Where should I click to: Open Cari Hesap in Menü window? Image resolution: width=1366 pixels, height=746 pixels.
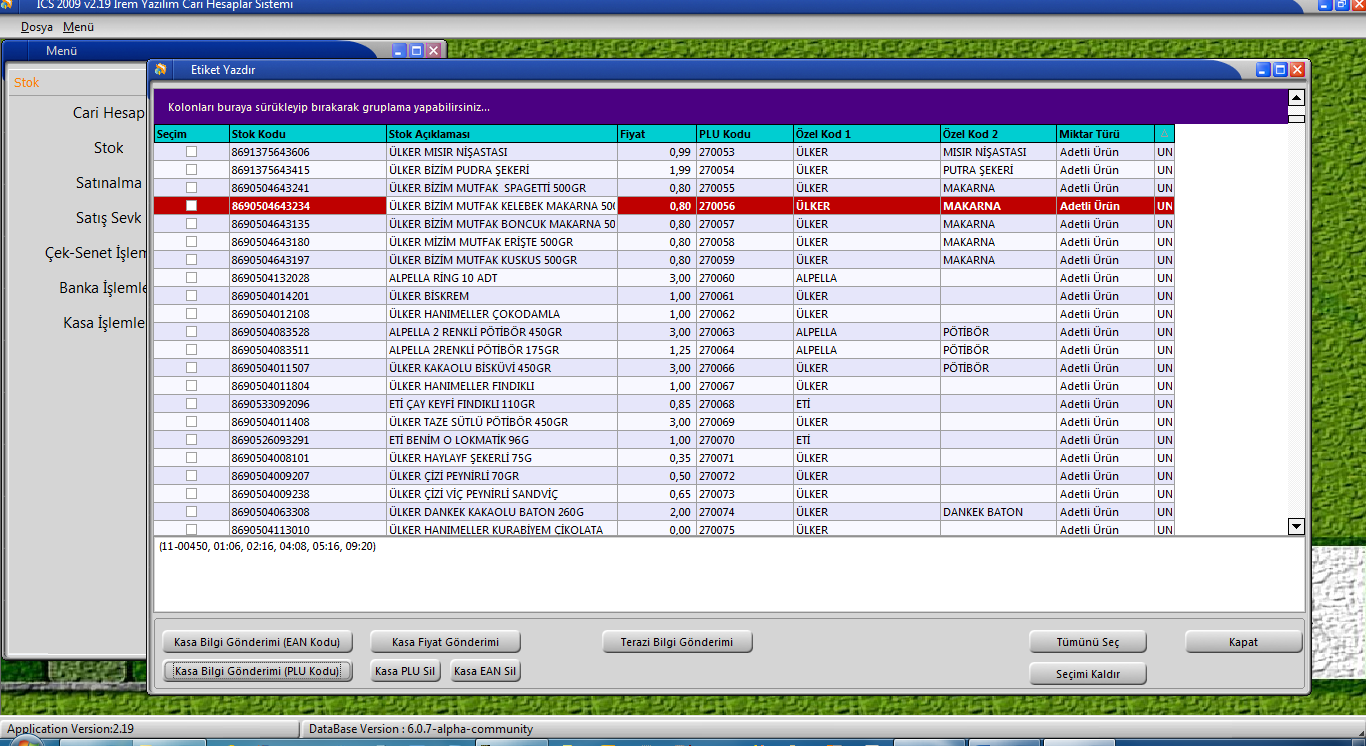[108, 113]
